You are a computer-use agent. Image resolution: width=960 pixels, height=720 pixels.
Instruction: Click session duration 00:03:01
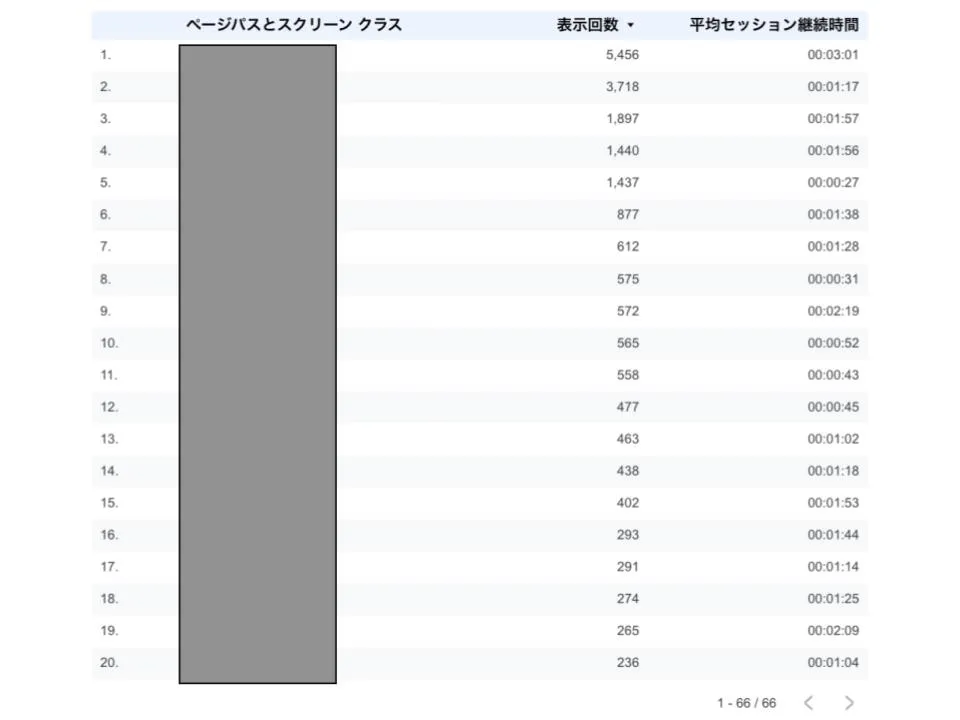click(x=833, y=54)
